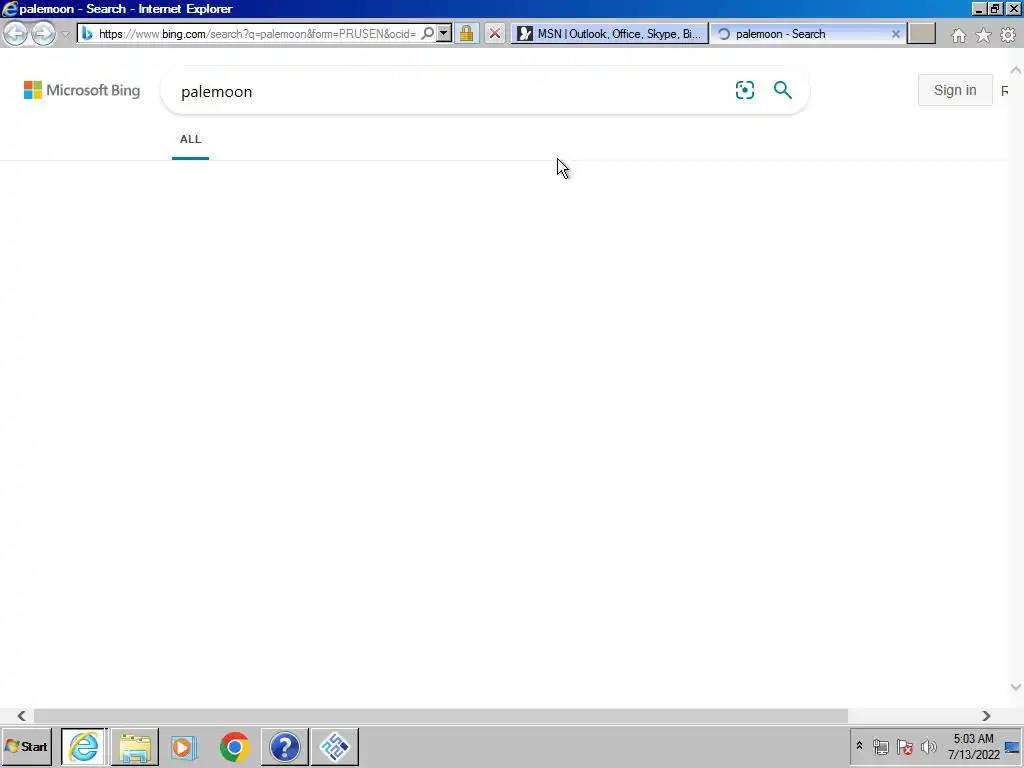Submit search with Bing magnifier icon
1024x768 pixels.
point(782,90)
